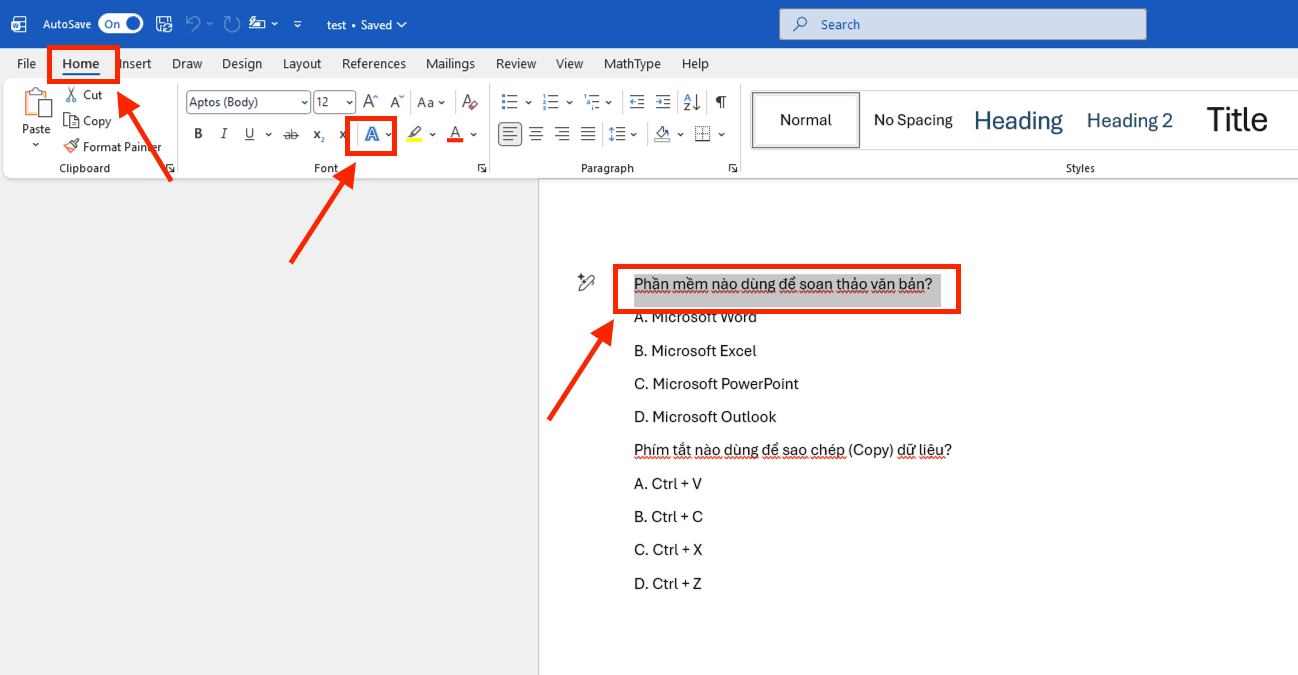Click the Clear All Formatting icon
Image resolution: width=1298 pixels, height=675 pixels.
[x=470, y=102]
